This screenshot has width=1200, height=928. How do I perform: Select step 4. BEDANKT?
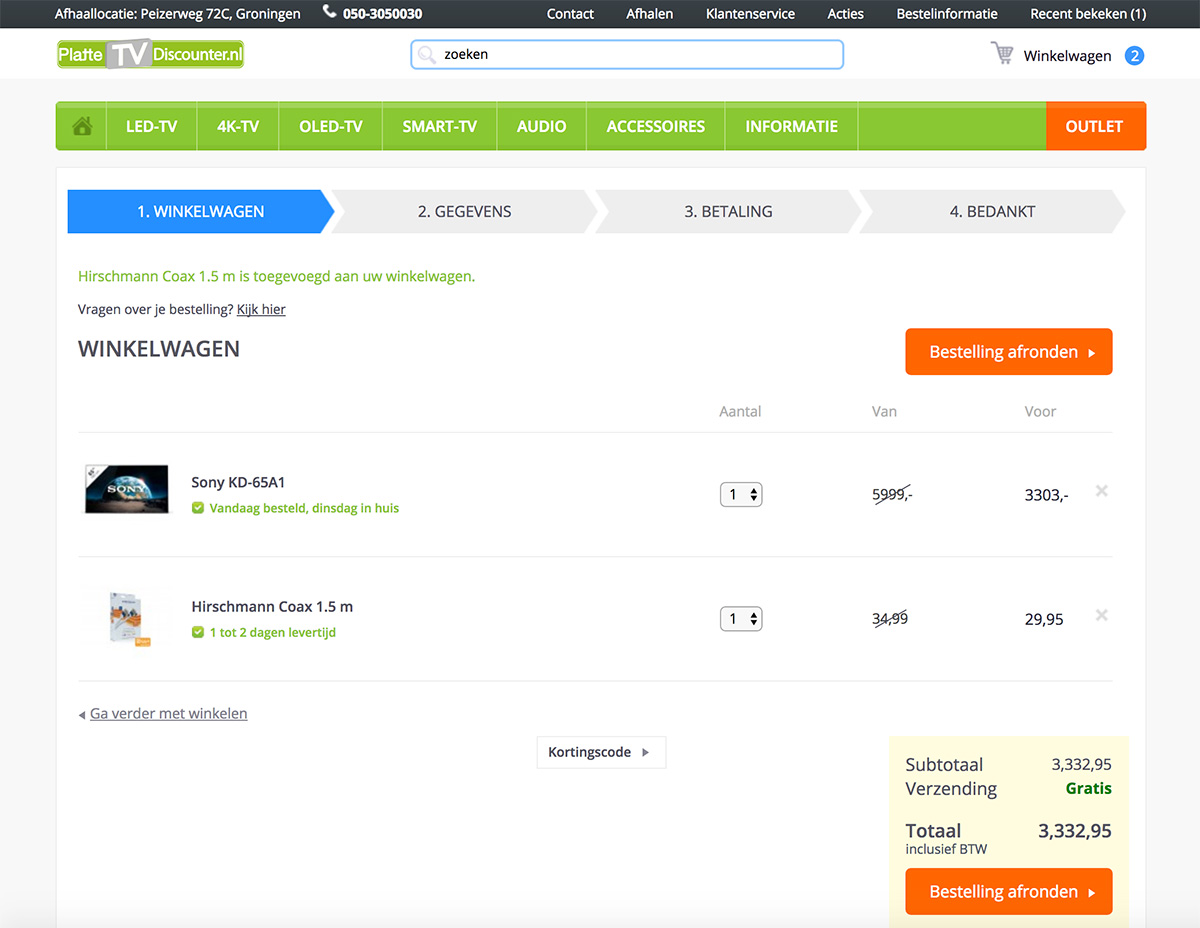tap(993, 211)
